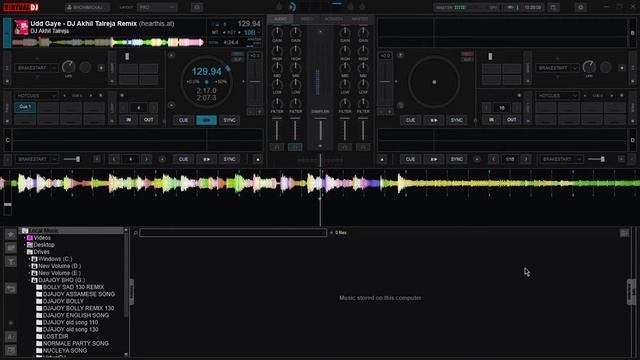Expand the New Volume (E:) drive
This screenshot has width=640, height=360.
[29, 273]
